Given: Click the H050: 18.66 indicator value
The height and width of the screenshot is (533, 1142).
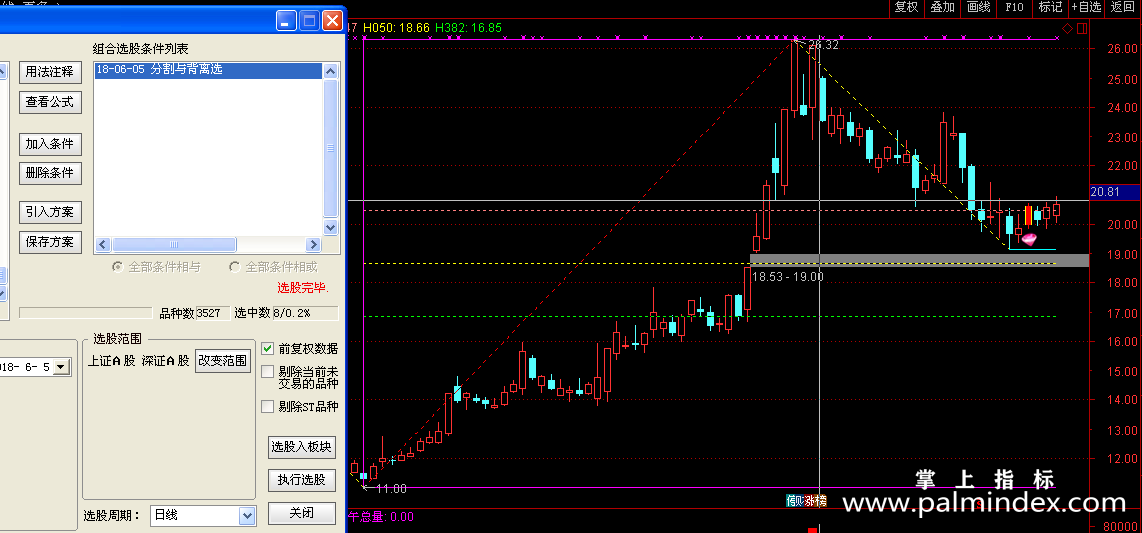Looking at the screenshot, I should coord(395,28).
